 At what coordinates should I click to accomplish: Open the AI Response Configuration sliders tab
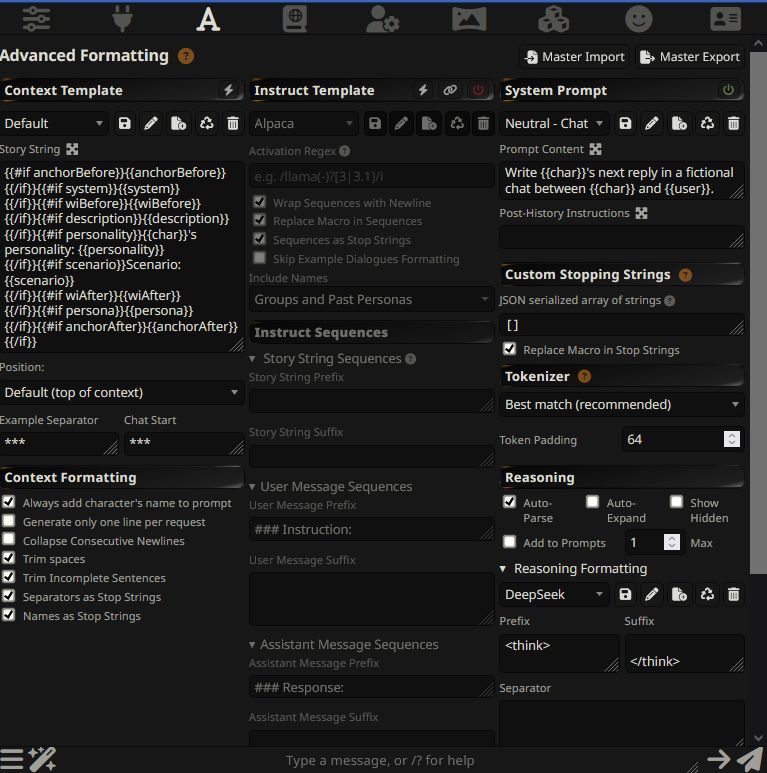[x=36, y=18]
